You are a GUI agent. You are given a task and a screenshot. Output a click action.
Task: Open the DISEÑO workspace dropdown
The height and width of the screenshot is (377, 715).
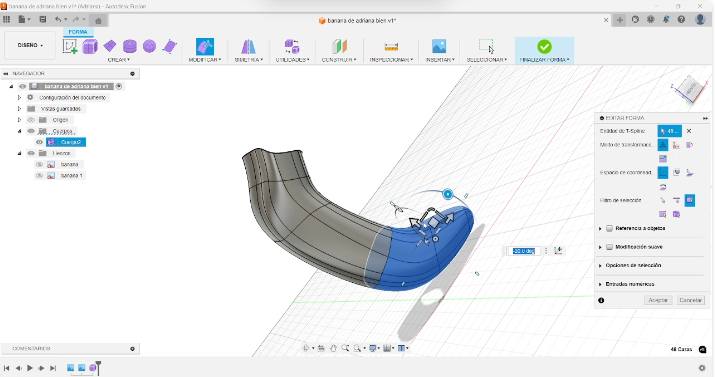click(x=30, y=45)
